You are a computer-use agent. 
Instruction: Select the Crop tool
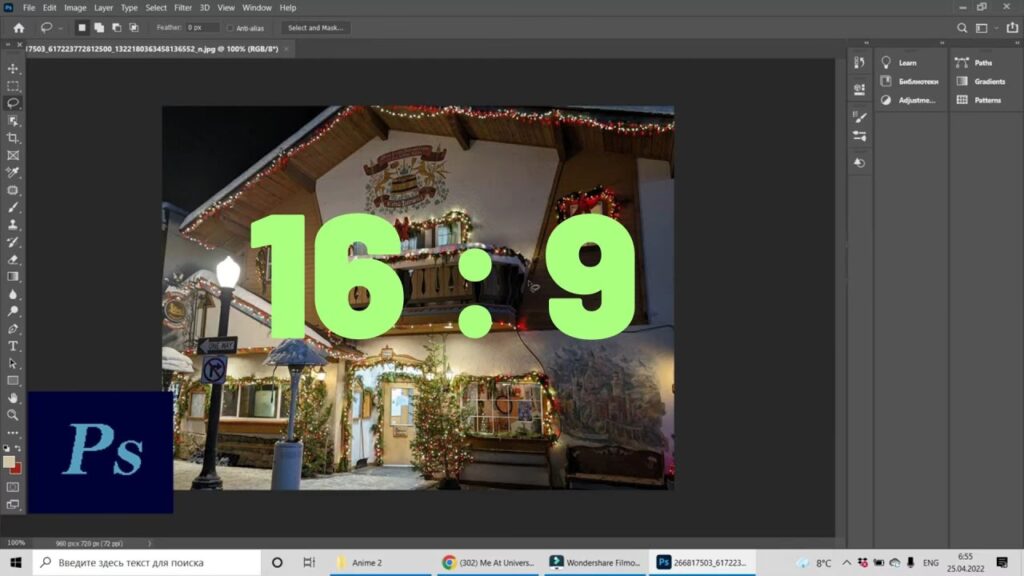13,138
